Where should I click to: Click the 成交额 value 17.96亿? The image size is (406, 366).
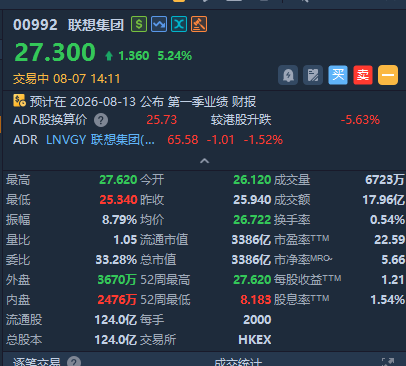tap(384, 200)
